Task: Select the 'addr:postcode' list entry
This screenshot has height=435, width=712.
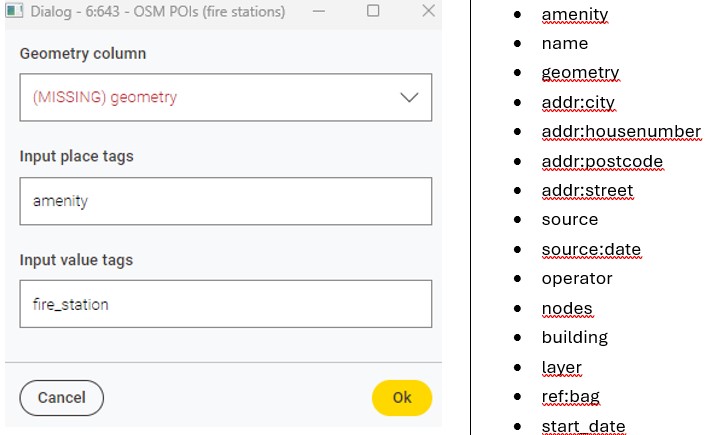Action: tap(601, 161)
